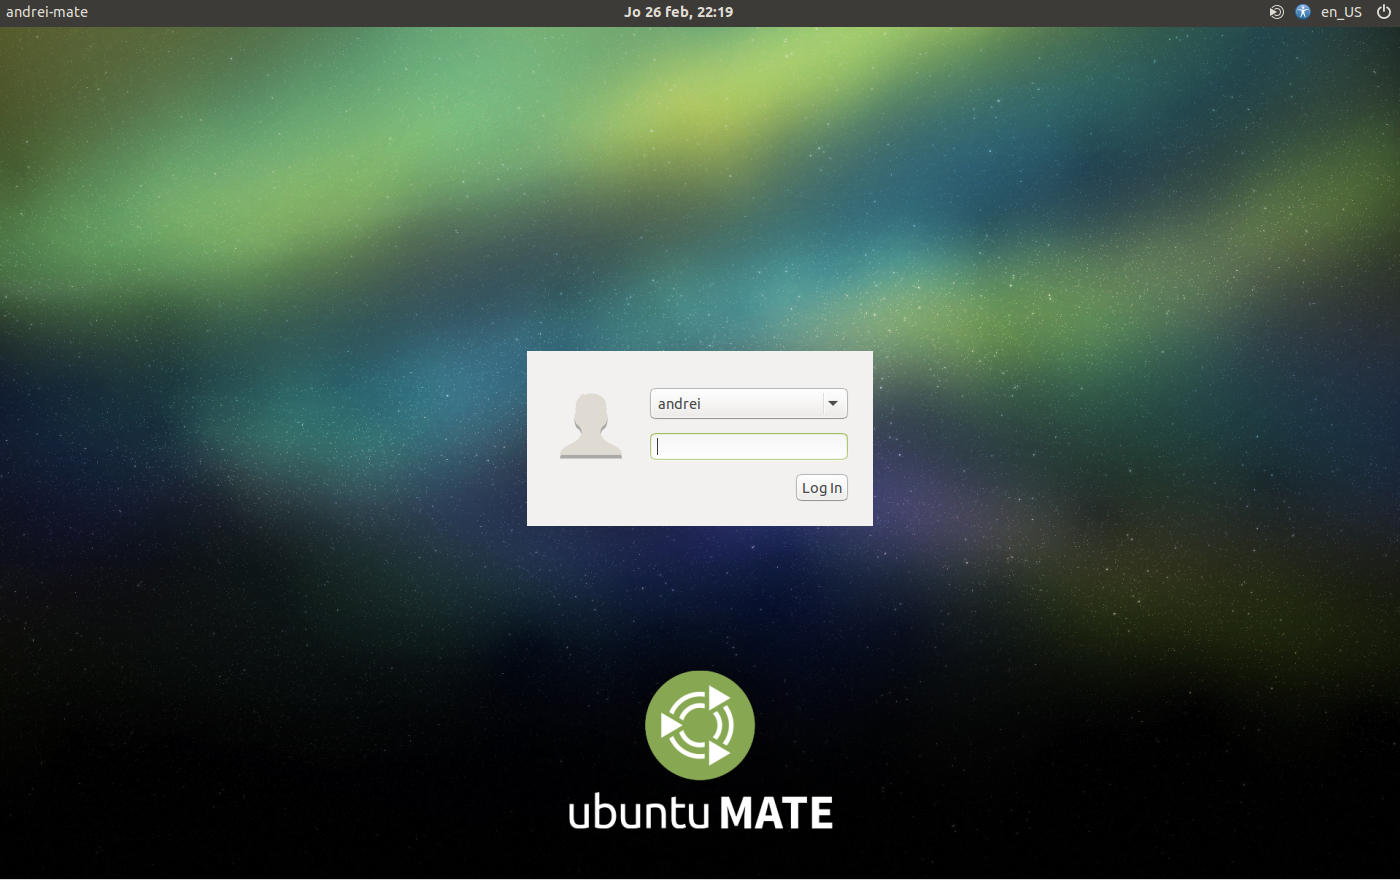Click the Ubuntu MATE logo
The height and width of the screenshot is (880, 1400).
pyautogui.click(x=700, y=725)
